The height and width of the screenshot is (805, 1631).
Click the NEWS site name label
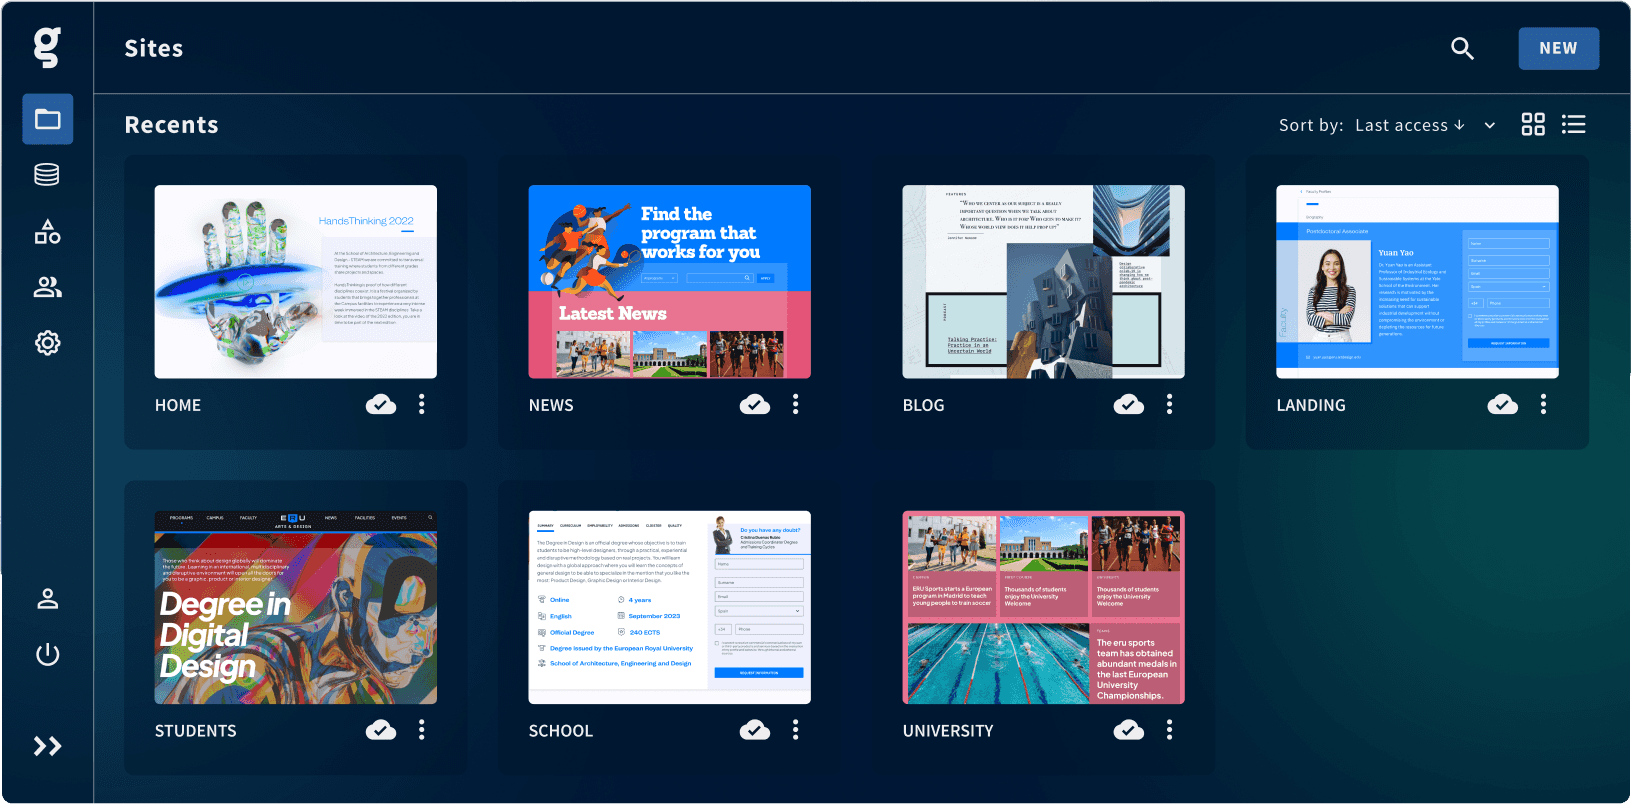pyautogui.click(x=551, y=405)
